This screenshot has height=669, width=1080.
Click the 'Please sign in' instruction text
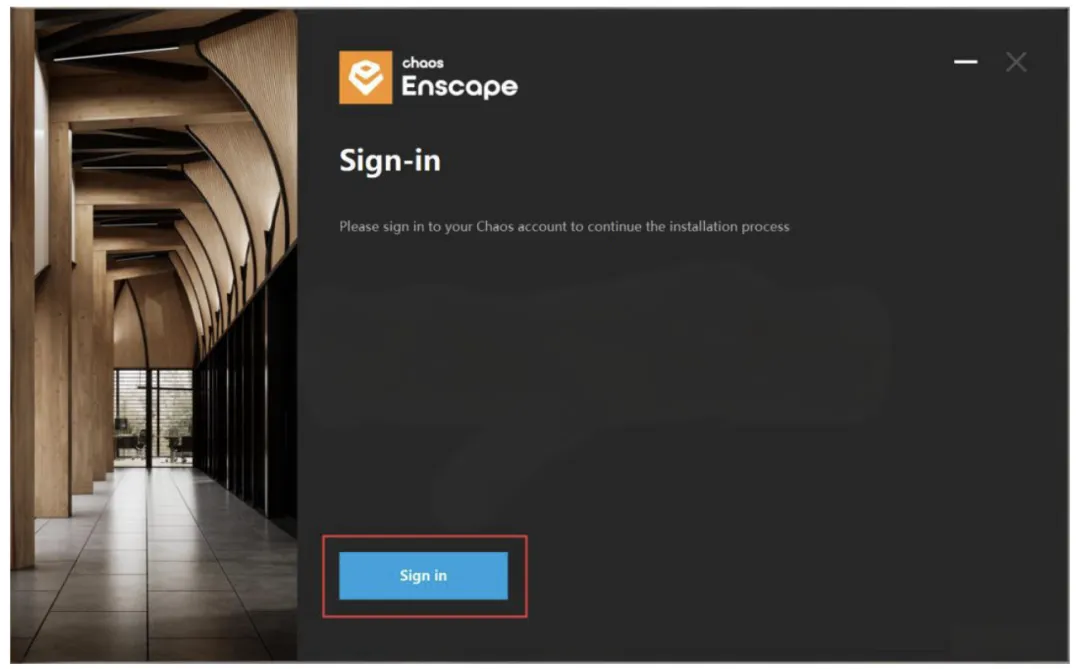(564, 226)
